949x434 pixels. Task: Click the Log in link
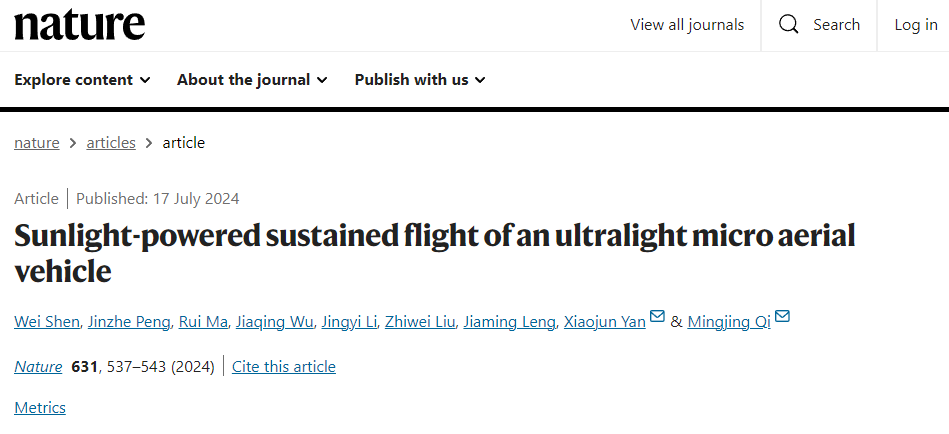915,25
